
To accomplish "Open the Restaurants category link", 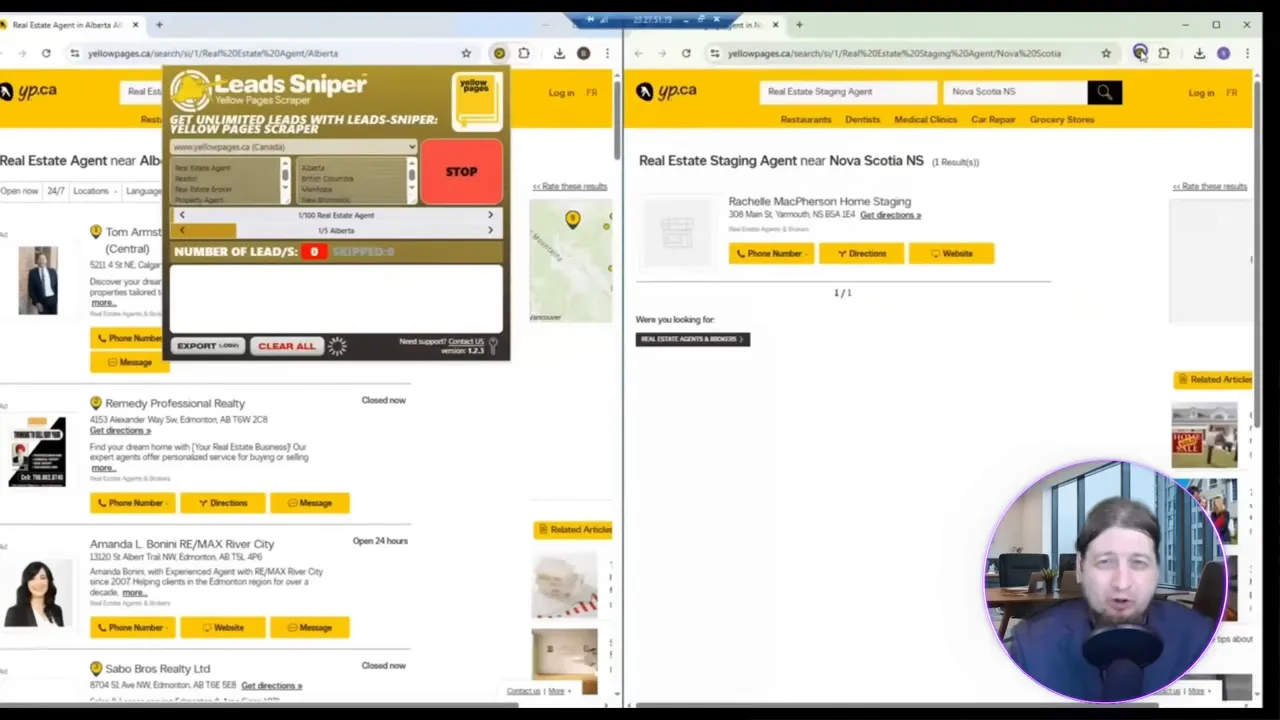I will click(x=806, y=120).
